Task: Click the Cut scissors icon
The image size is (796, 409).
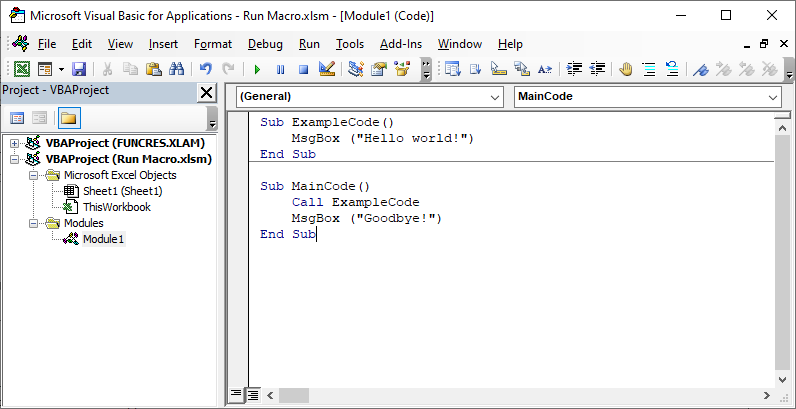Action: (x=107, y=69)
